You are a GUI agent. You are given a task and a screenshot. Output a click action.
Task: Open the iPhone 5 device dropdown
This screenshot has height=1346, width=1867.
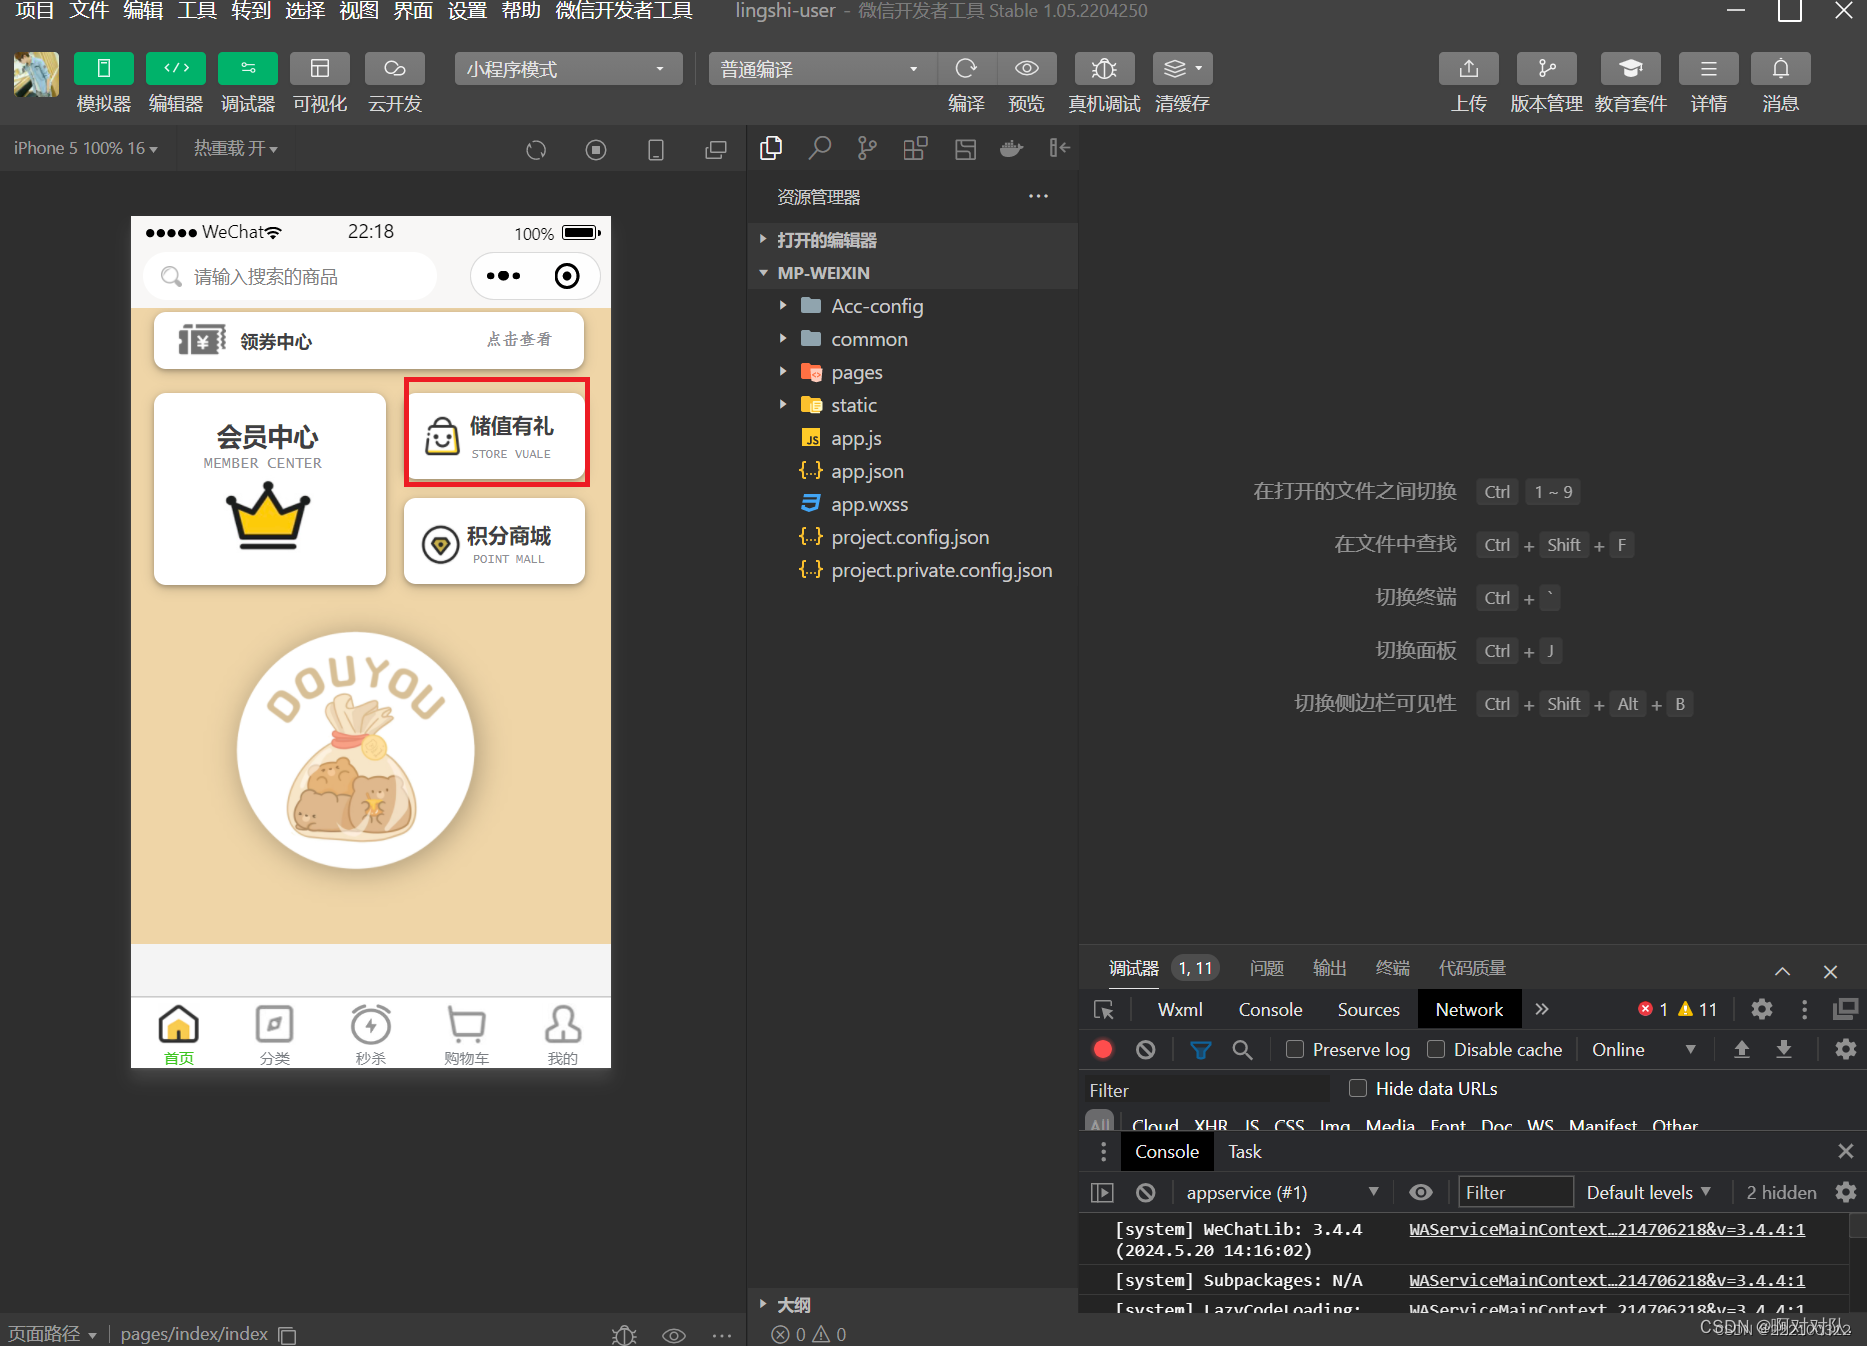point(86,148)
